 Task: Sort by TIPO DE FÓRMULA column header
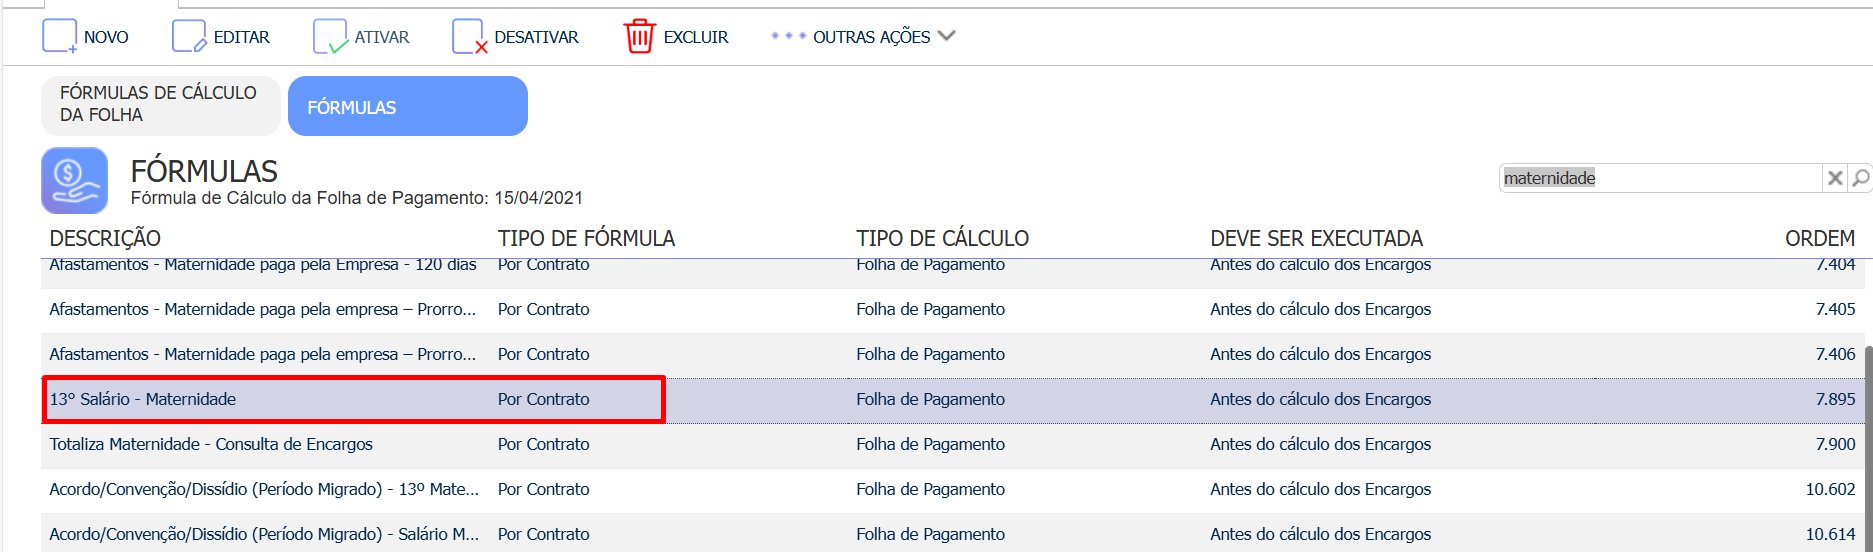[586, 238]
